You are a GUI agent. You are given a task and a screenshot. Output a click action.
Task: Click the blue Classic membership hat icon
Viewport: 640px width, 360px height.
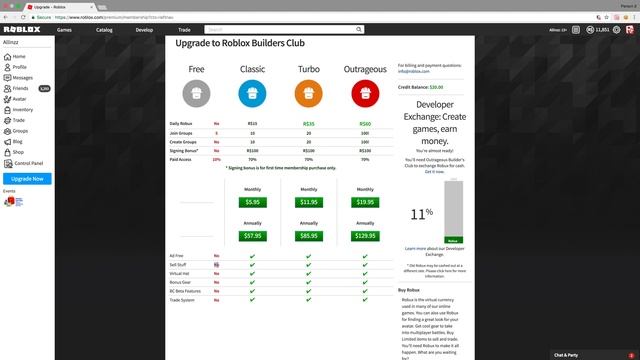pos(252,93)
